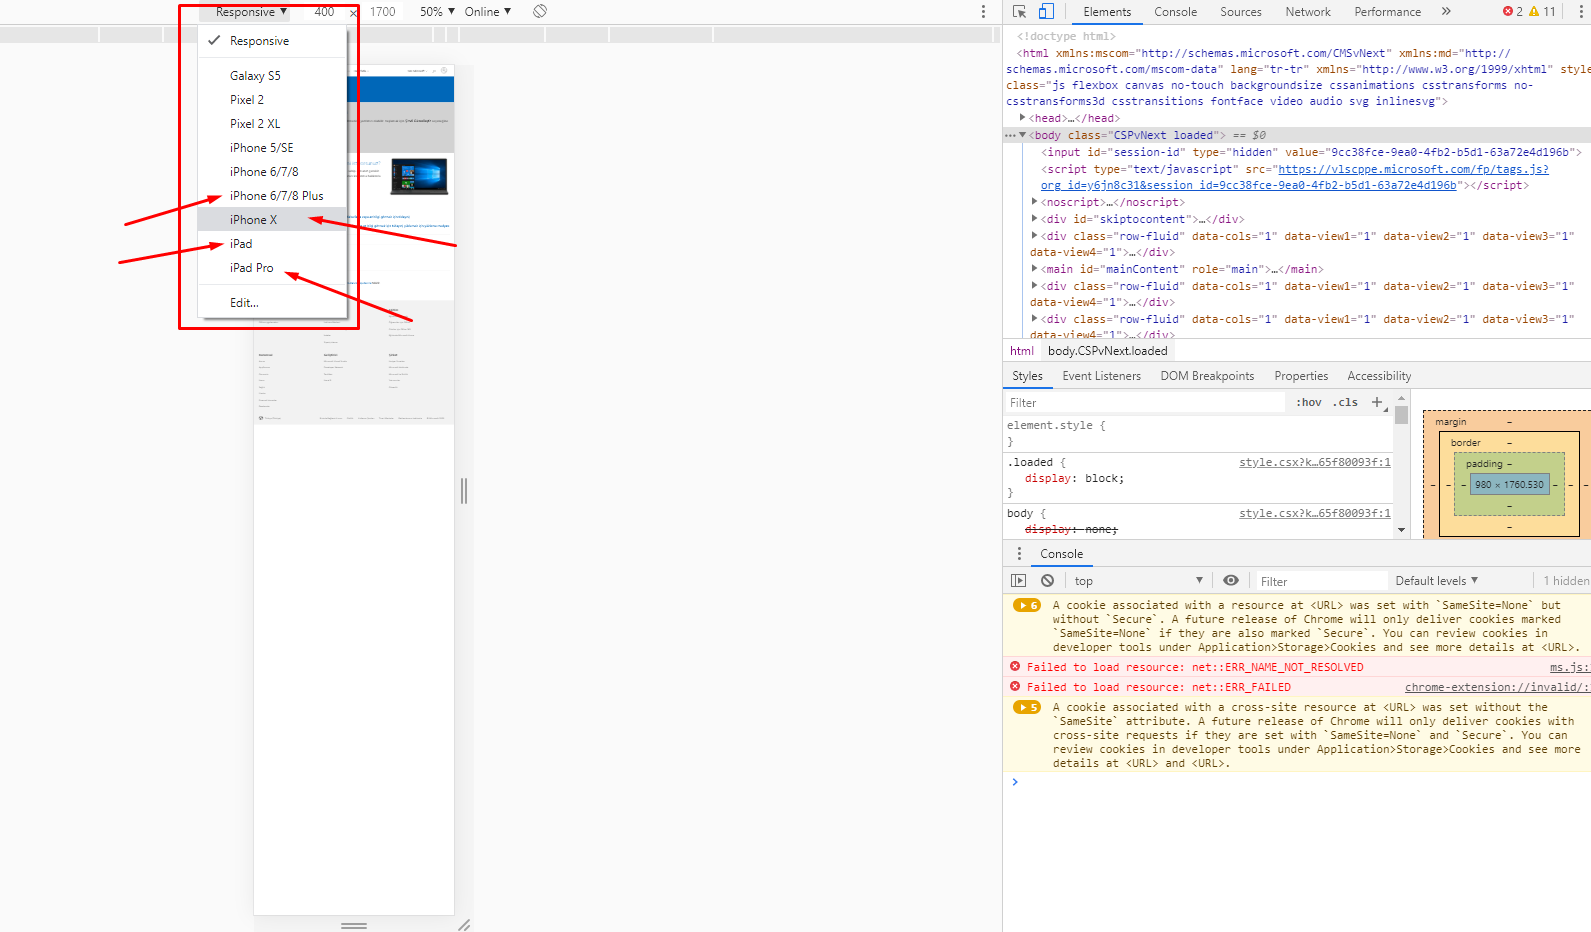
Task: Select the inspect element picker tool
Action: point(1019,12)
